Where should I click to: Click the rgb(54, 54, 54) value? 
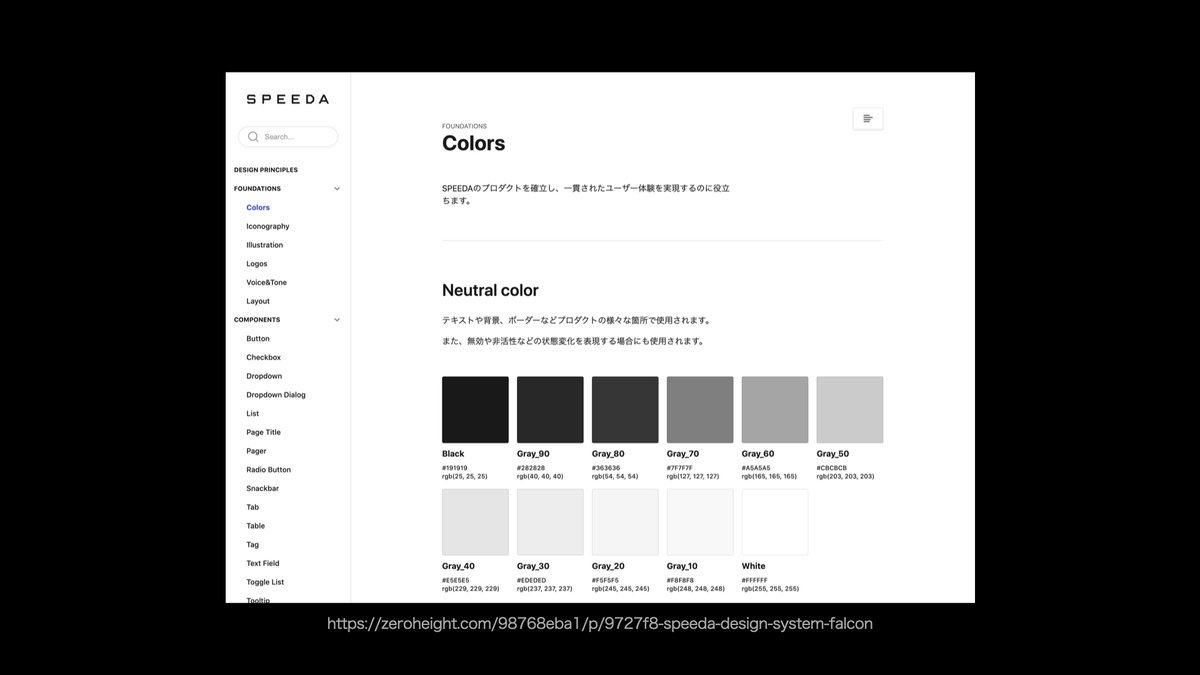coord(615,476)
